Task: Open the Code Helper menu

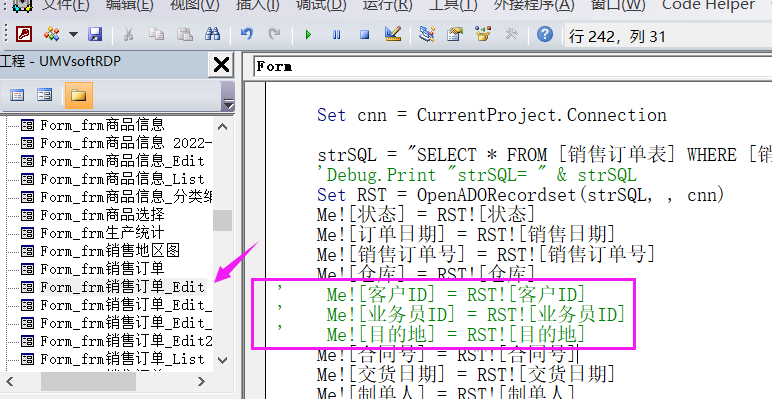Action: click(x=708, y=5)
